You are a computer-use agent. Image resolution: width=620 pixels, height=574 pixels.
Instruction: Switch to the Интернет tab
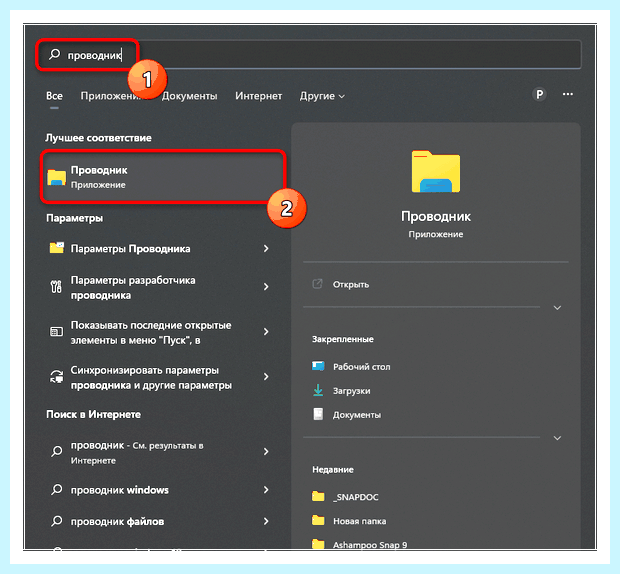259,96
